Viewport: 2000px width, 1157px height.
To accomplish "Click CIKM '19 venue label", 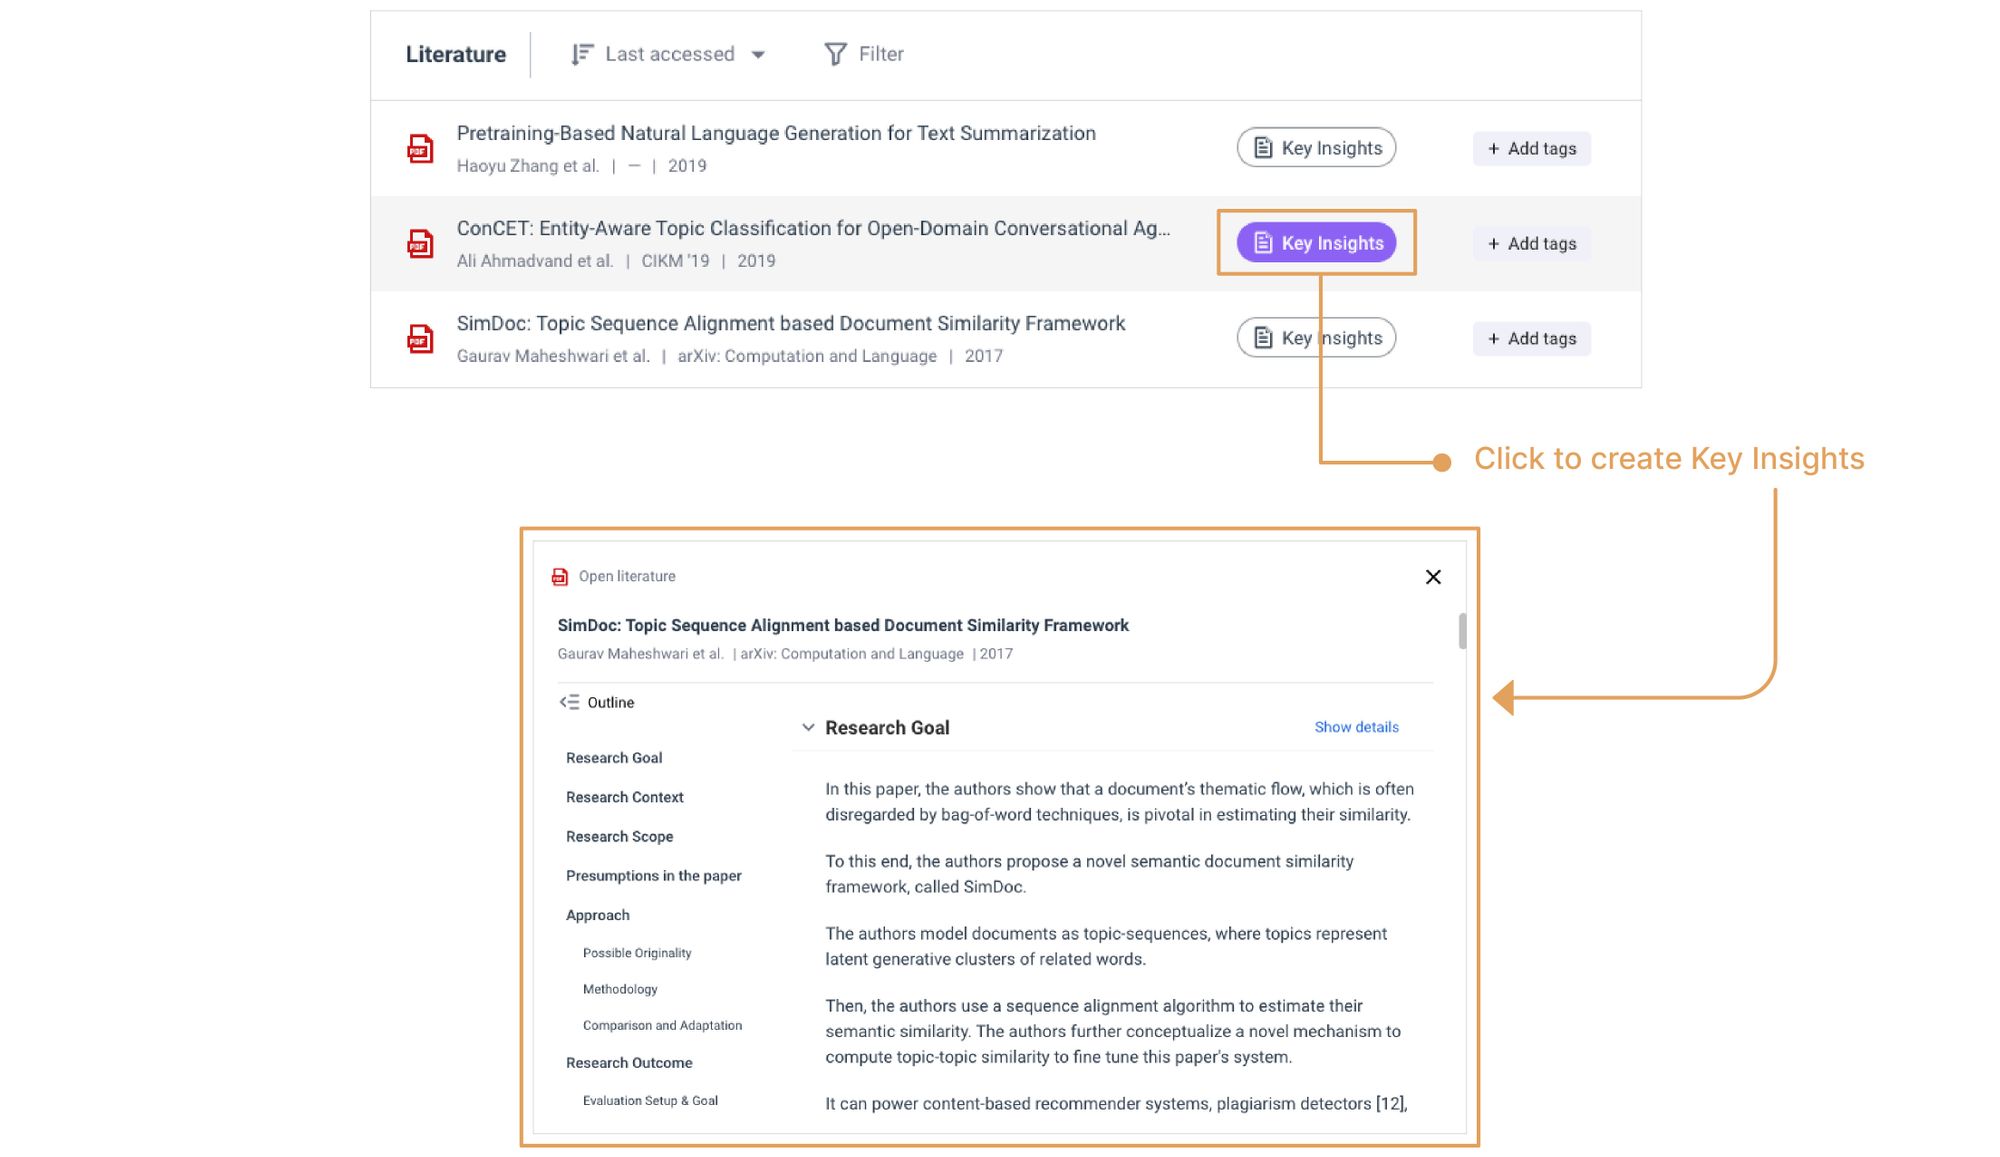I will 675,261.
